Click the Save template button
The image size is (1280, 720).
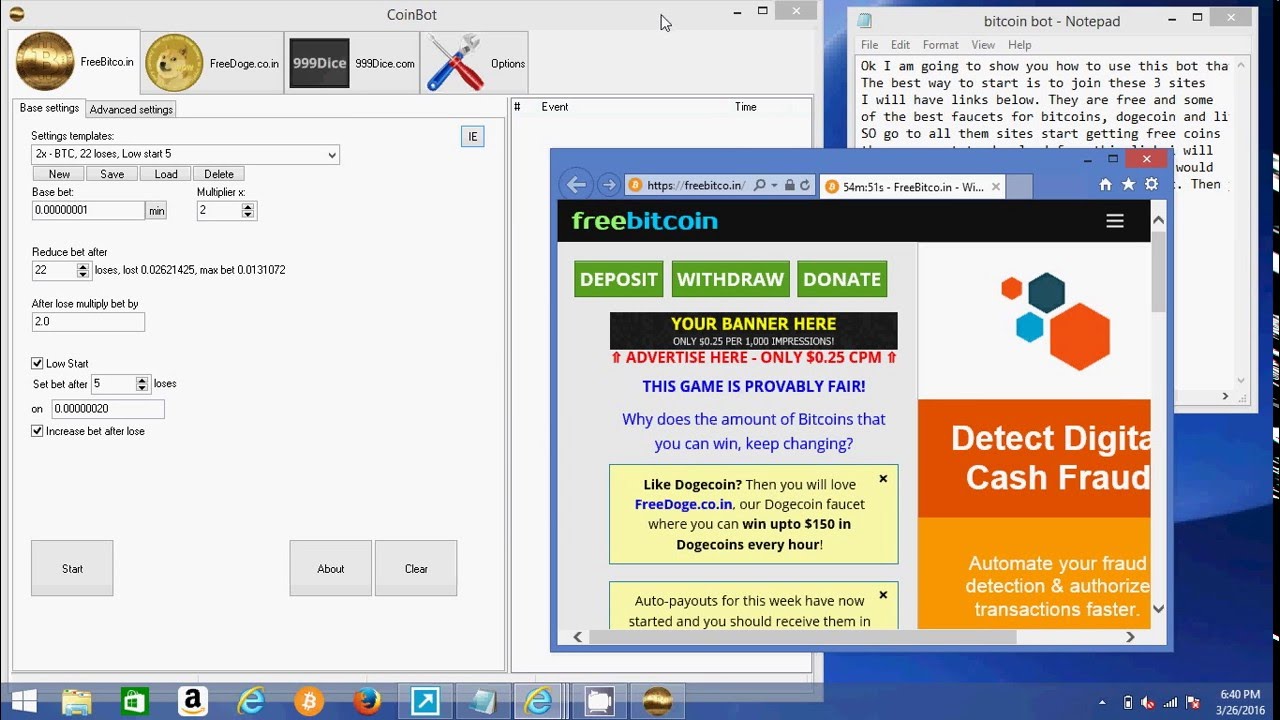point(112,174)
